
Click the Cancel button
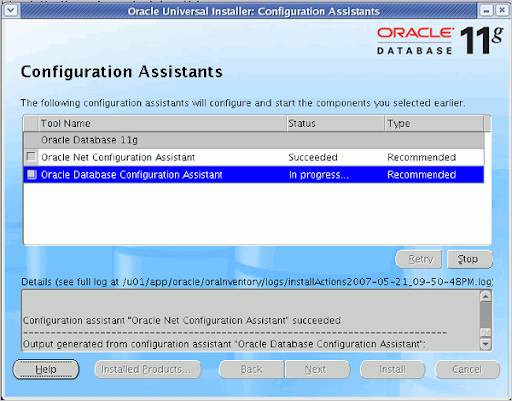pos(467,369)
